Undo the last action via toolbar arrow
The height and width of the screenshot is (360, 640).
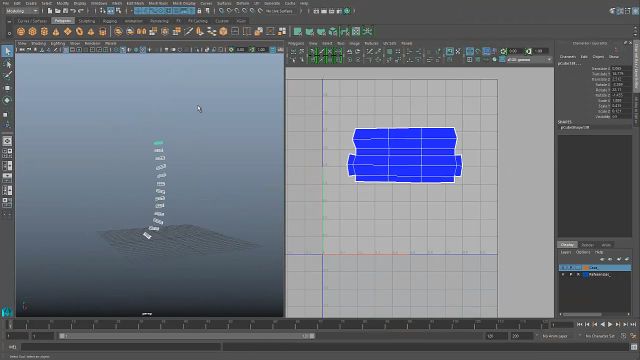tap(73, 11)
